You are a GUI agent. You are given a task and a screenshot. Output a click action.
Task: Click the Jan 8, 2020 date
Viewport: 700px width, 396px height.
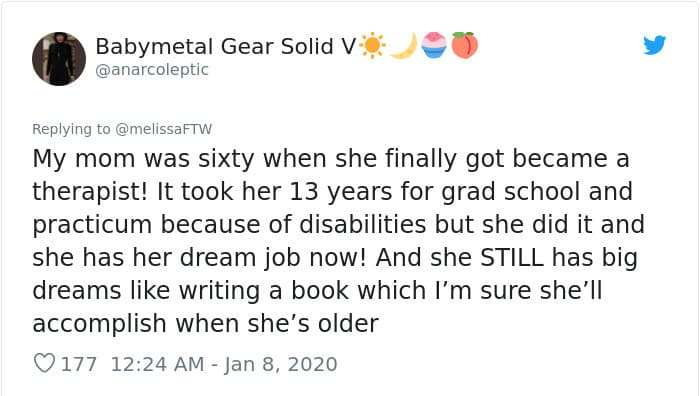click(280, 364)
